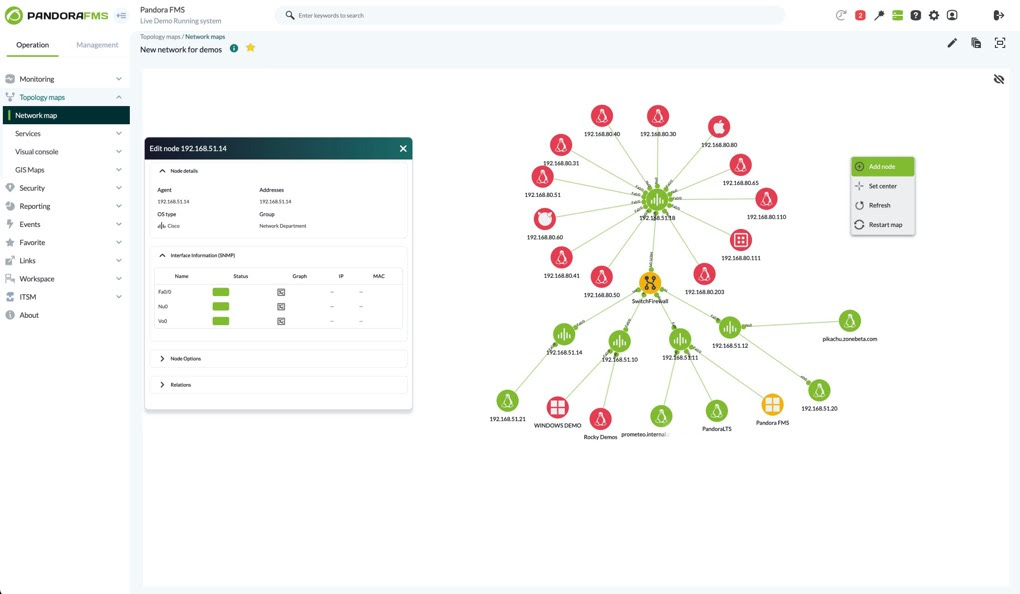
Task: Select Add node from context menu
Action: [x=882, y=167]
